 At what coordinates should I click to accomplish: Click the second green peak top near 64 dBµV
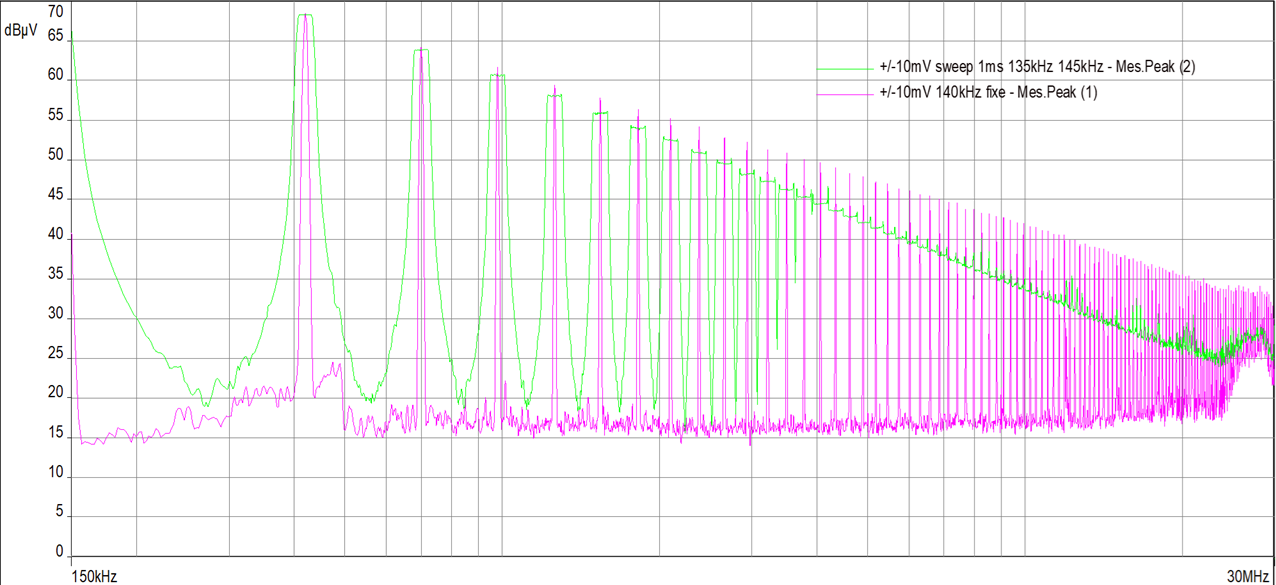(422, 50)
